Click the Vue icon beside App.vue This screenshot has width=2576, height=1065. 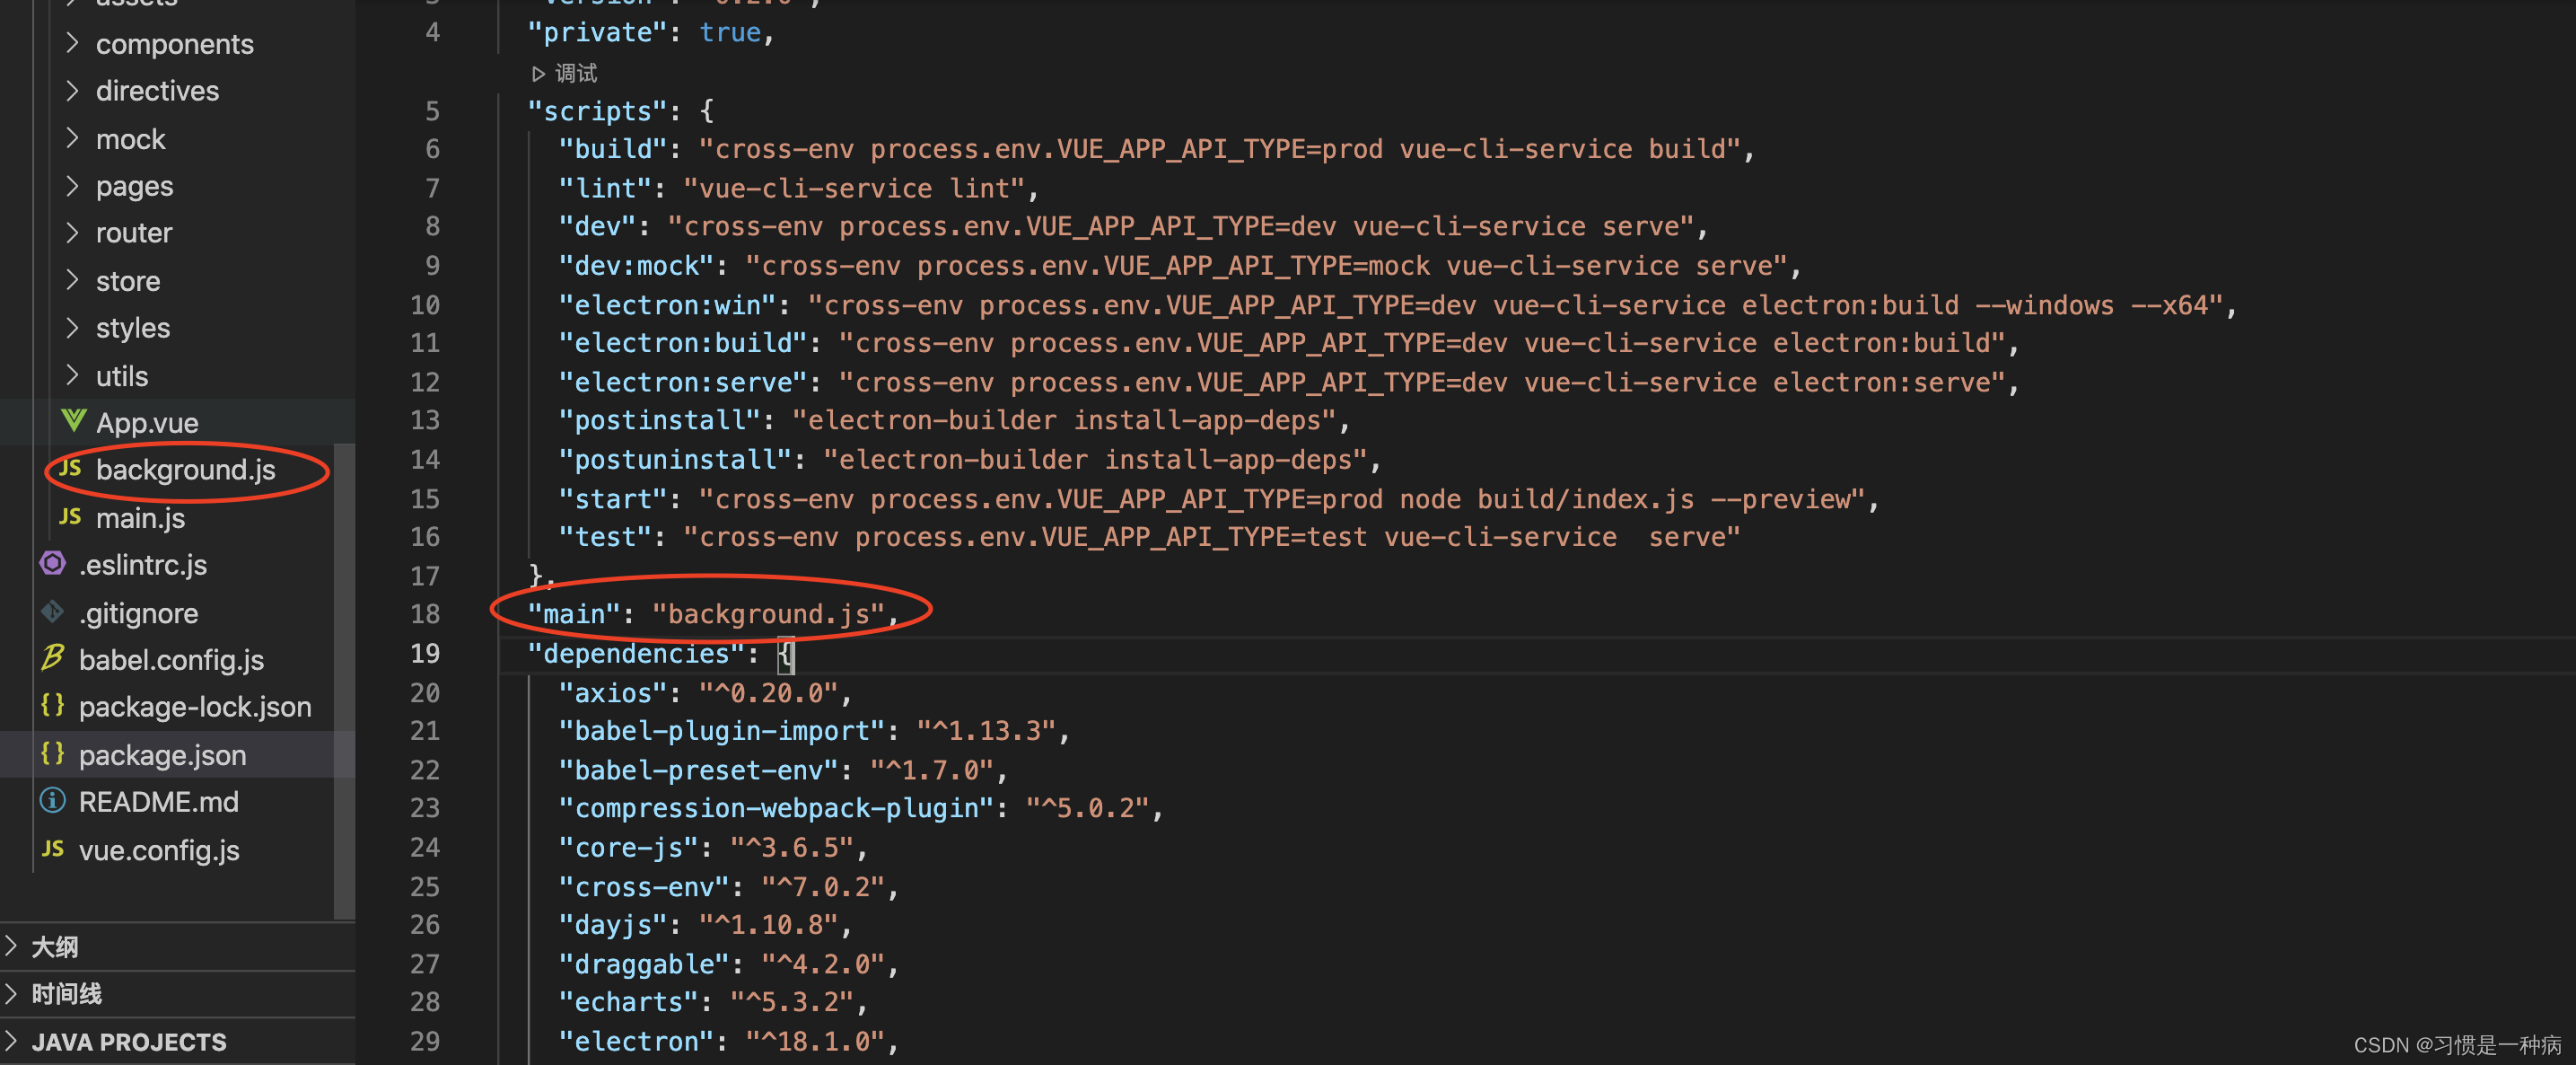[72, 421]
